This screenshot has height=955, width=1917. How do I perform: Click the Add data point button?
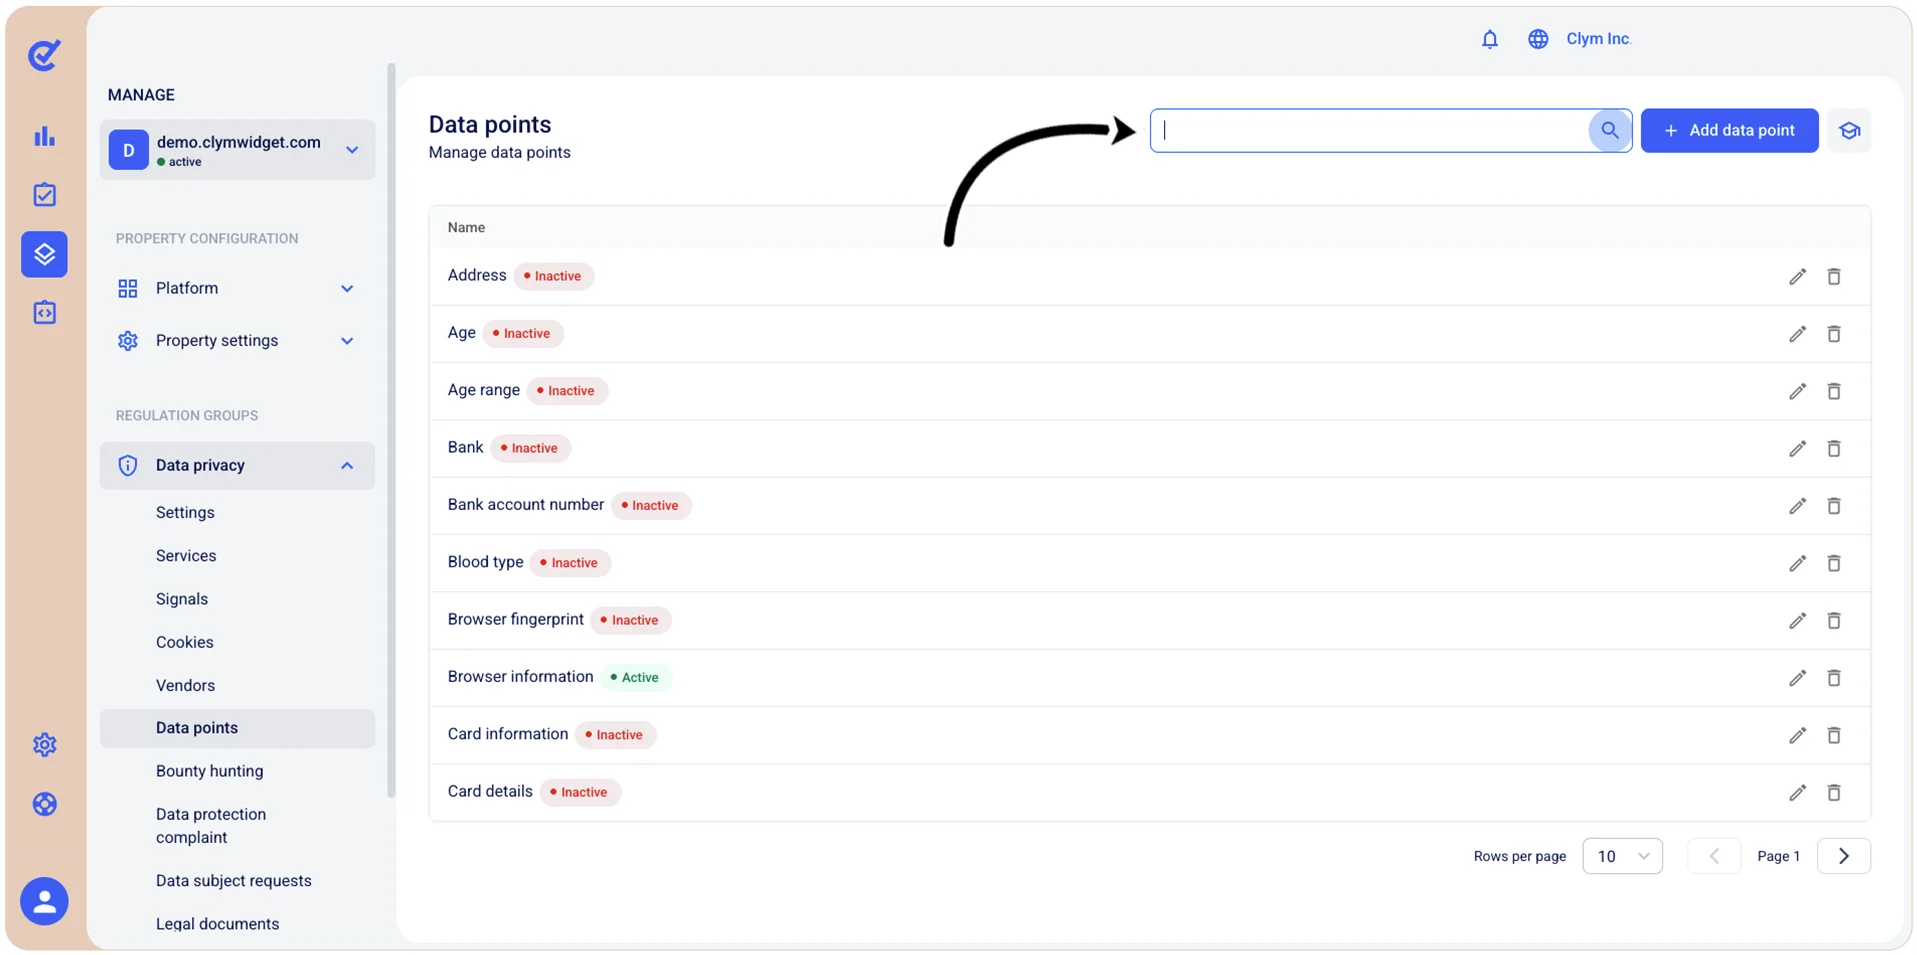point(1729,130)
